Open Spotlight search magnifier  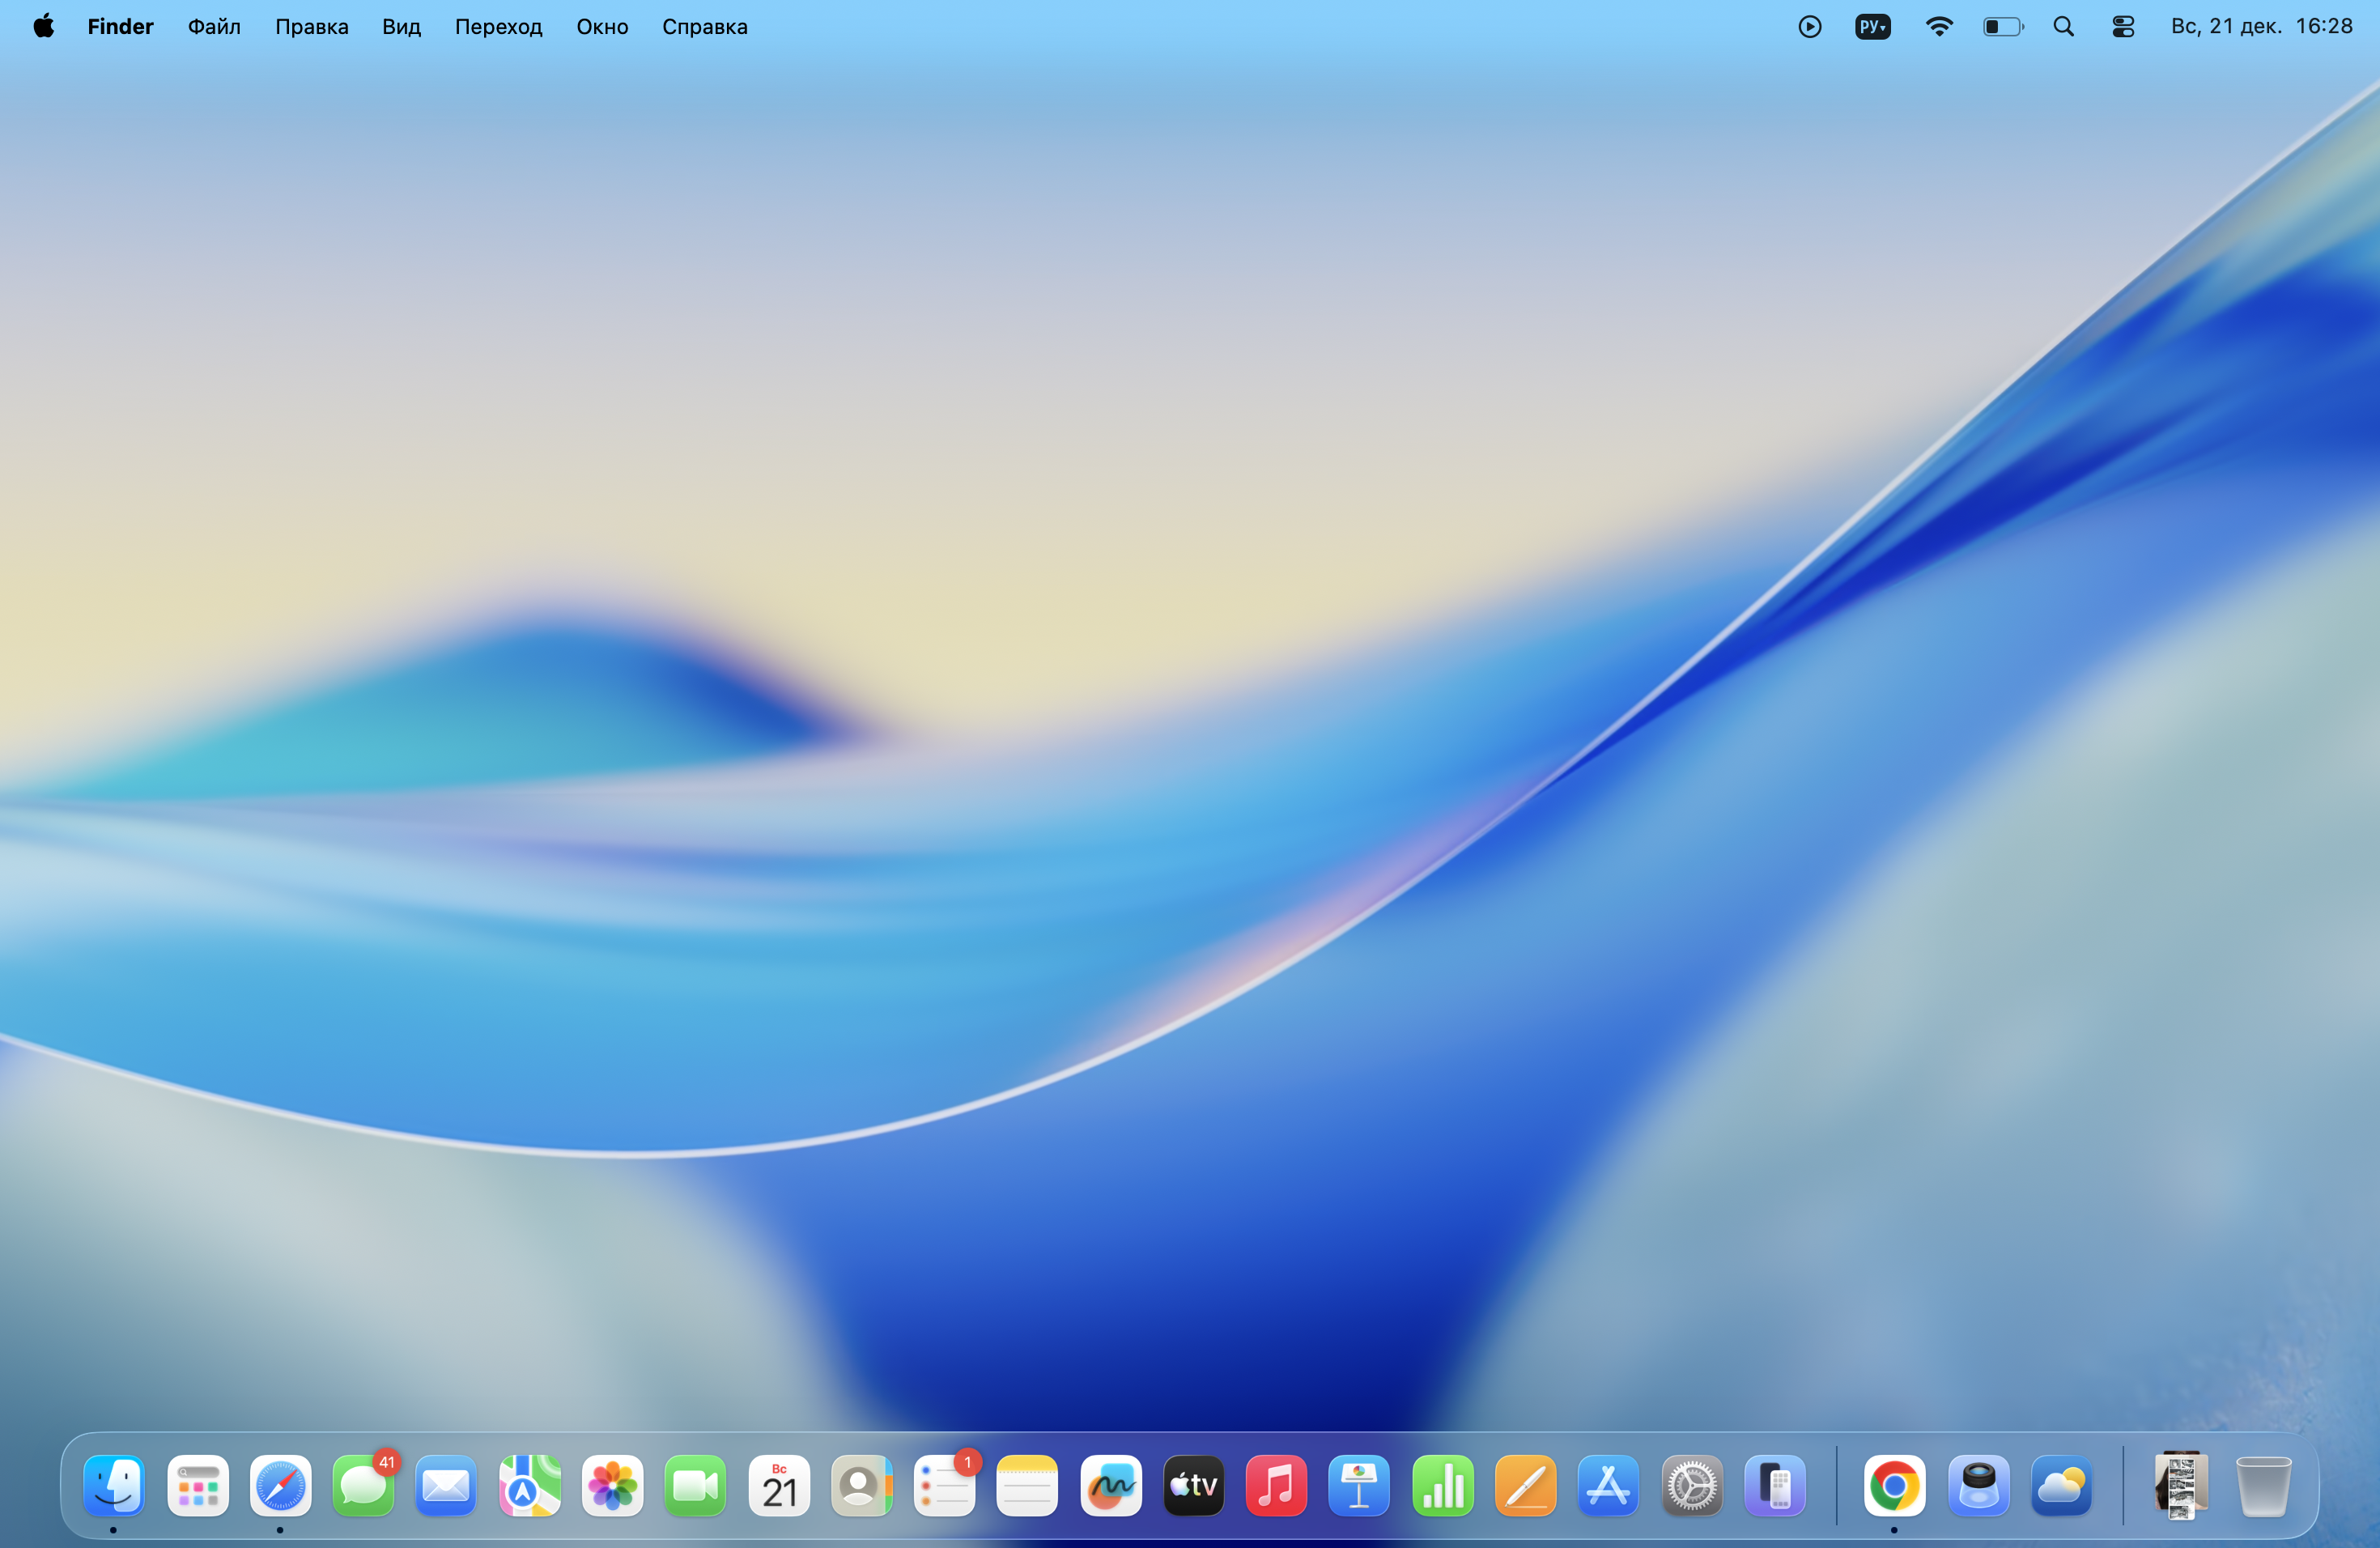coord(2063,27)
